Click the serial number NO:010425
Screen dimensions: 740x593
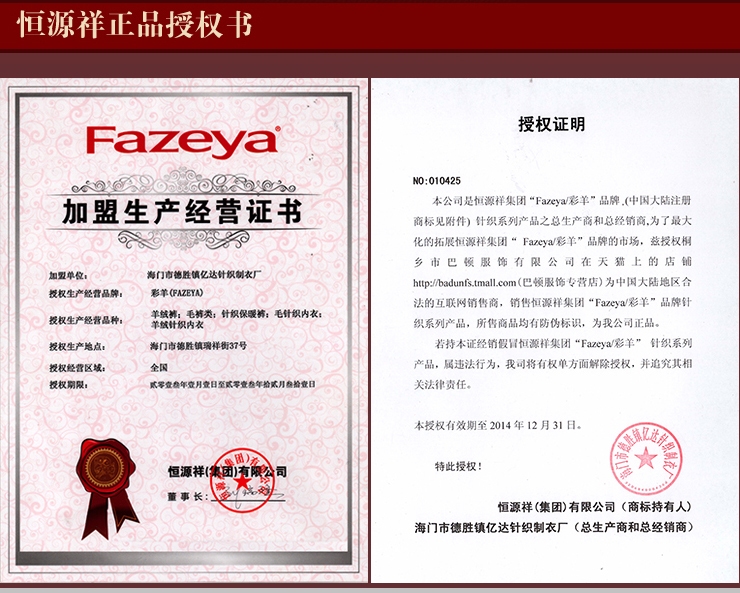coord(437,181)
